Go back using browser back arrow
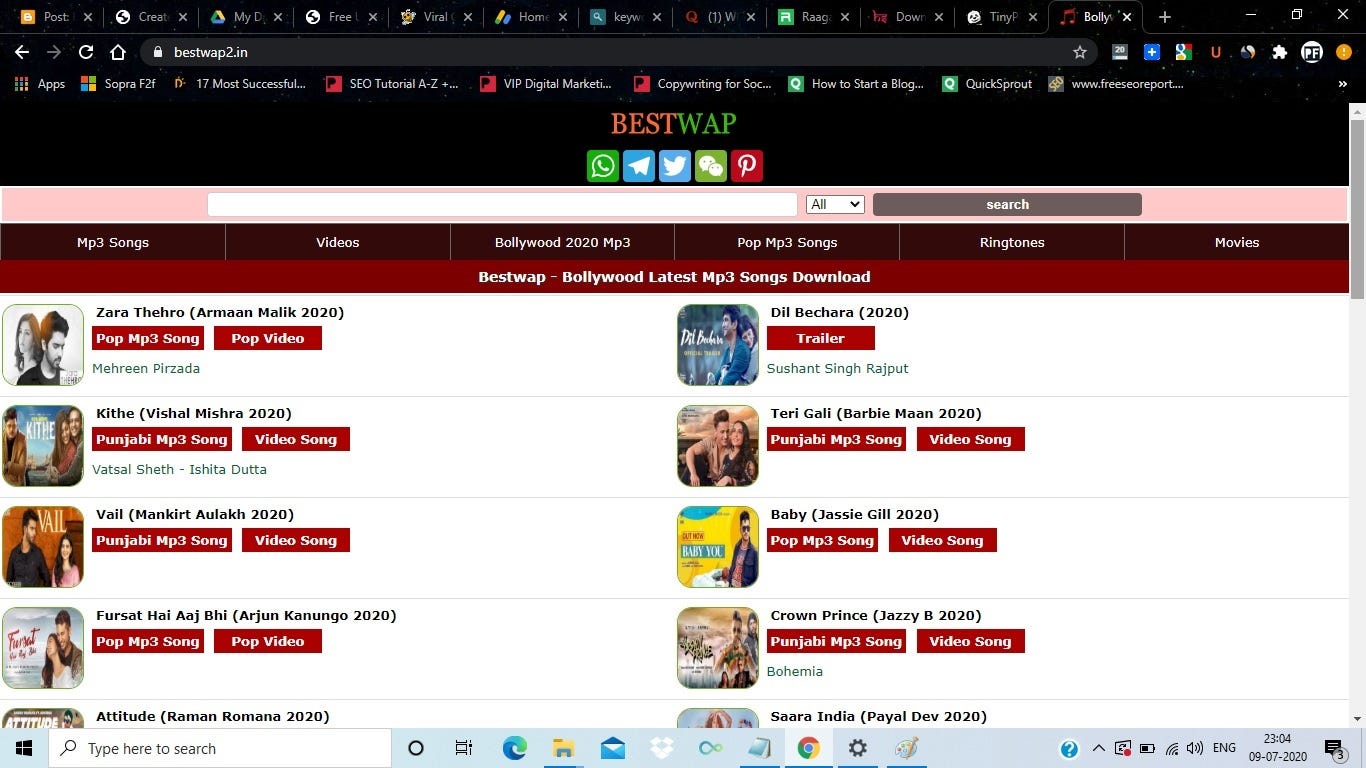The image size is (1366, 768). click(22, 52)
